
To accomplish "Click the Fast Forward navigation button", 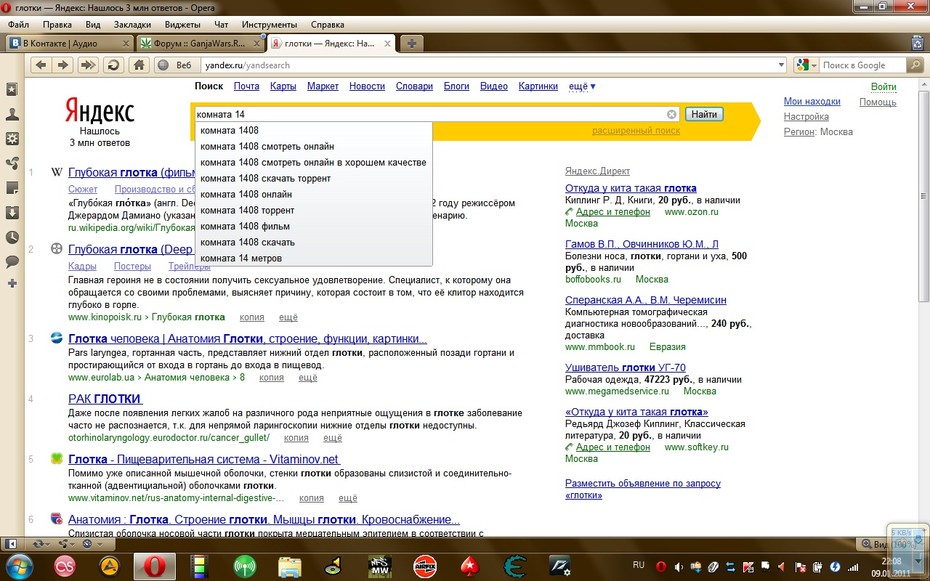I will click(88, 65).
